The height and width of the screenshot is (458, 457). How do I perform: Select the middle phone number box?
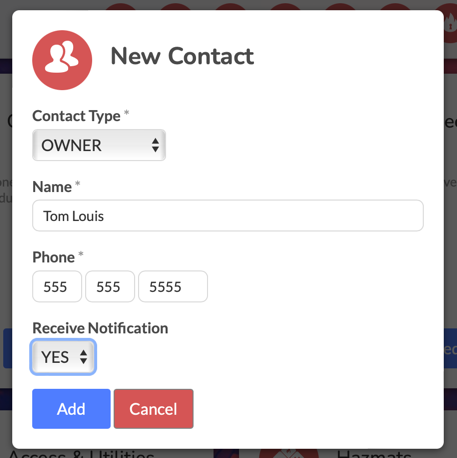(110, 286)
